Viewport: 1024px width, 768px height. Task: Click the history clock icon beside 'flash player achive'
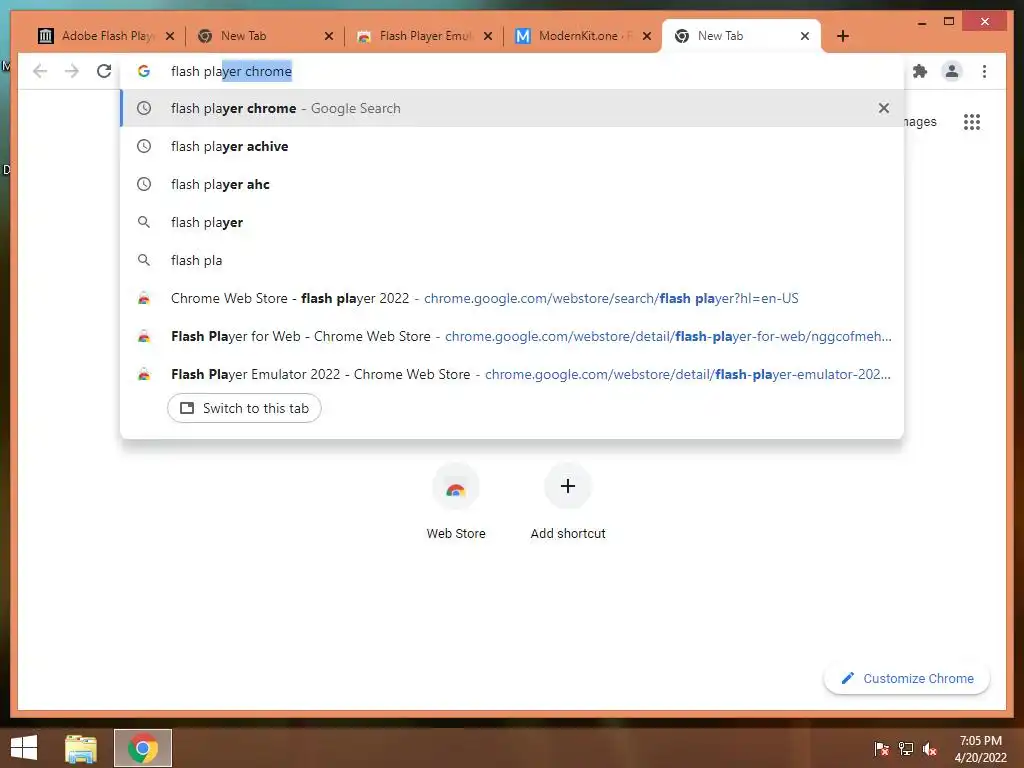point(144,146)
